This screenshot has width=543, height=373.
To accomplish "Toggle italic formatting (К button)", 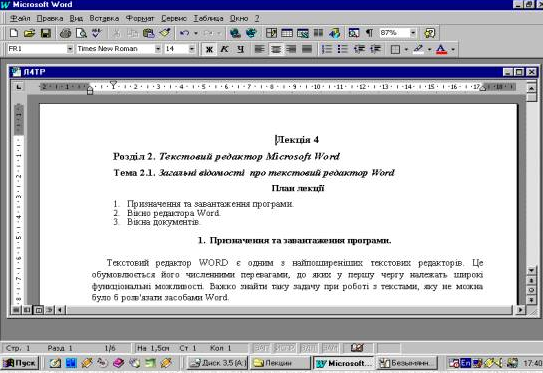I will (x=224, y=49).
